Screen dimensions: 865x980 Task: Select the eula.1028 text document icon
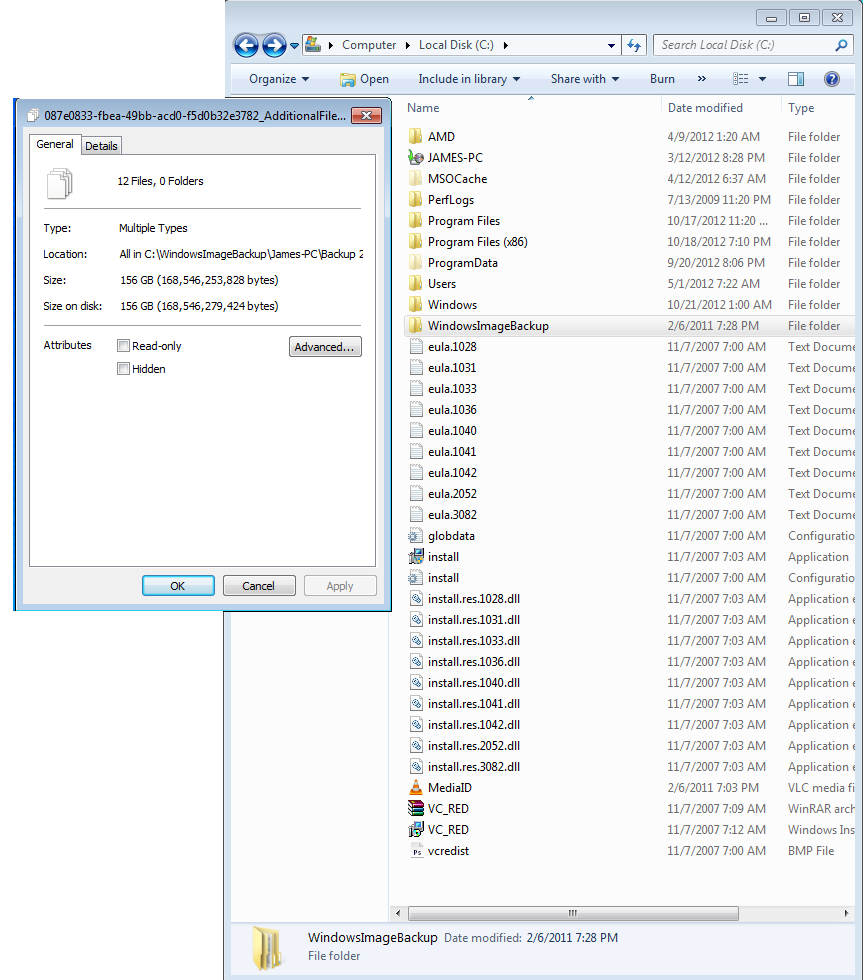416,347
